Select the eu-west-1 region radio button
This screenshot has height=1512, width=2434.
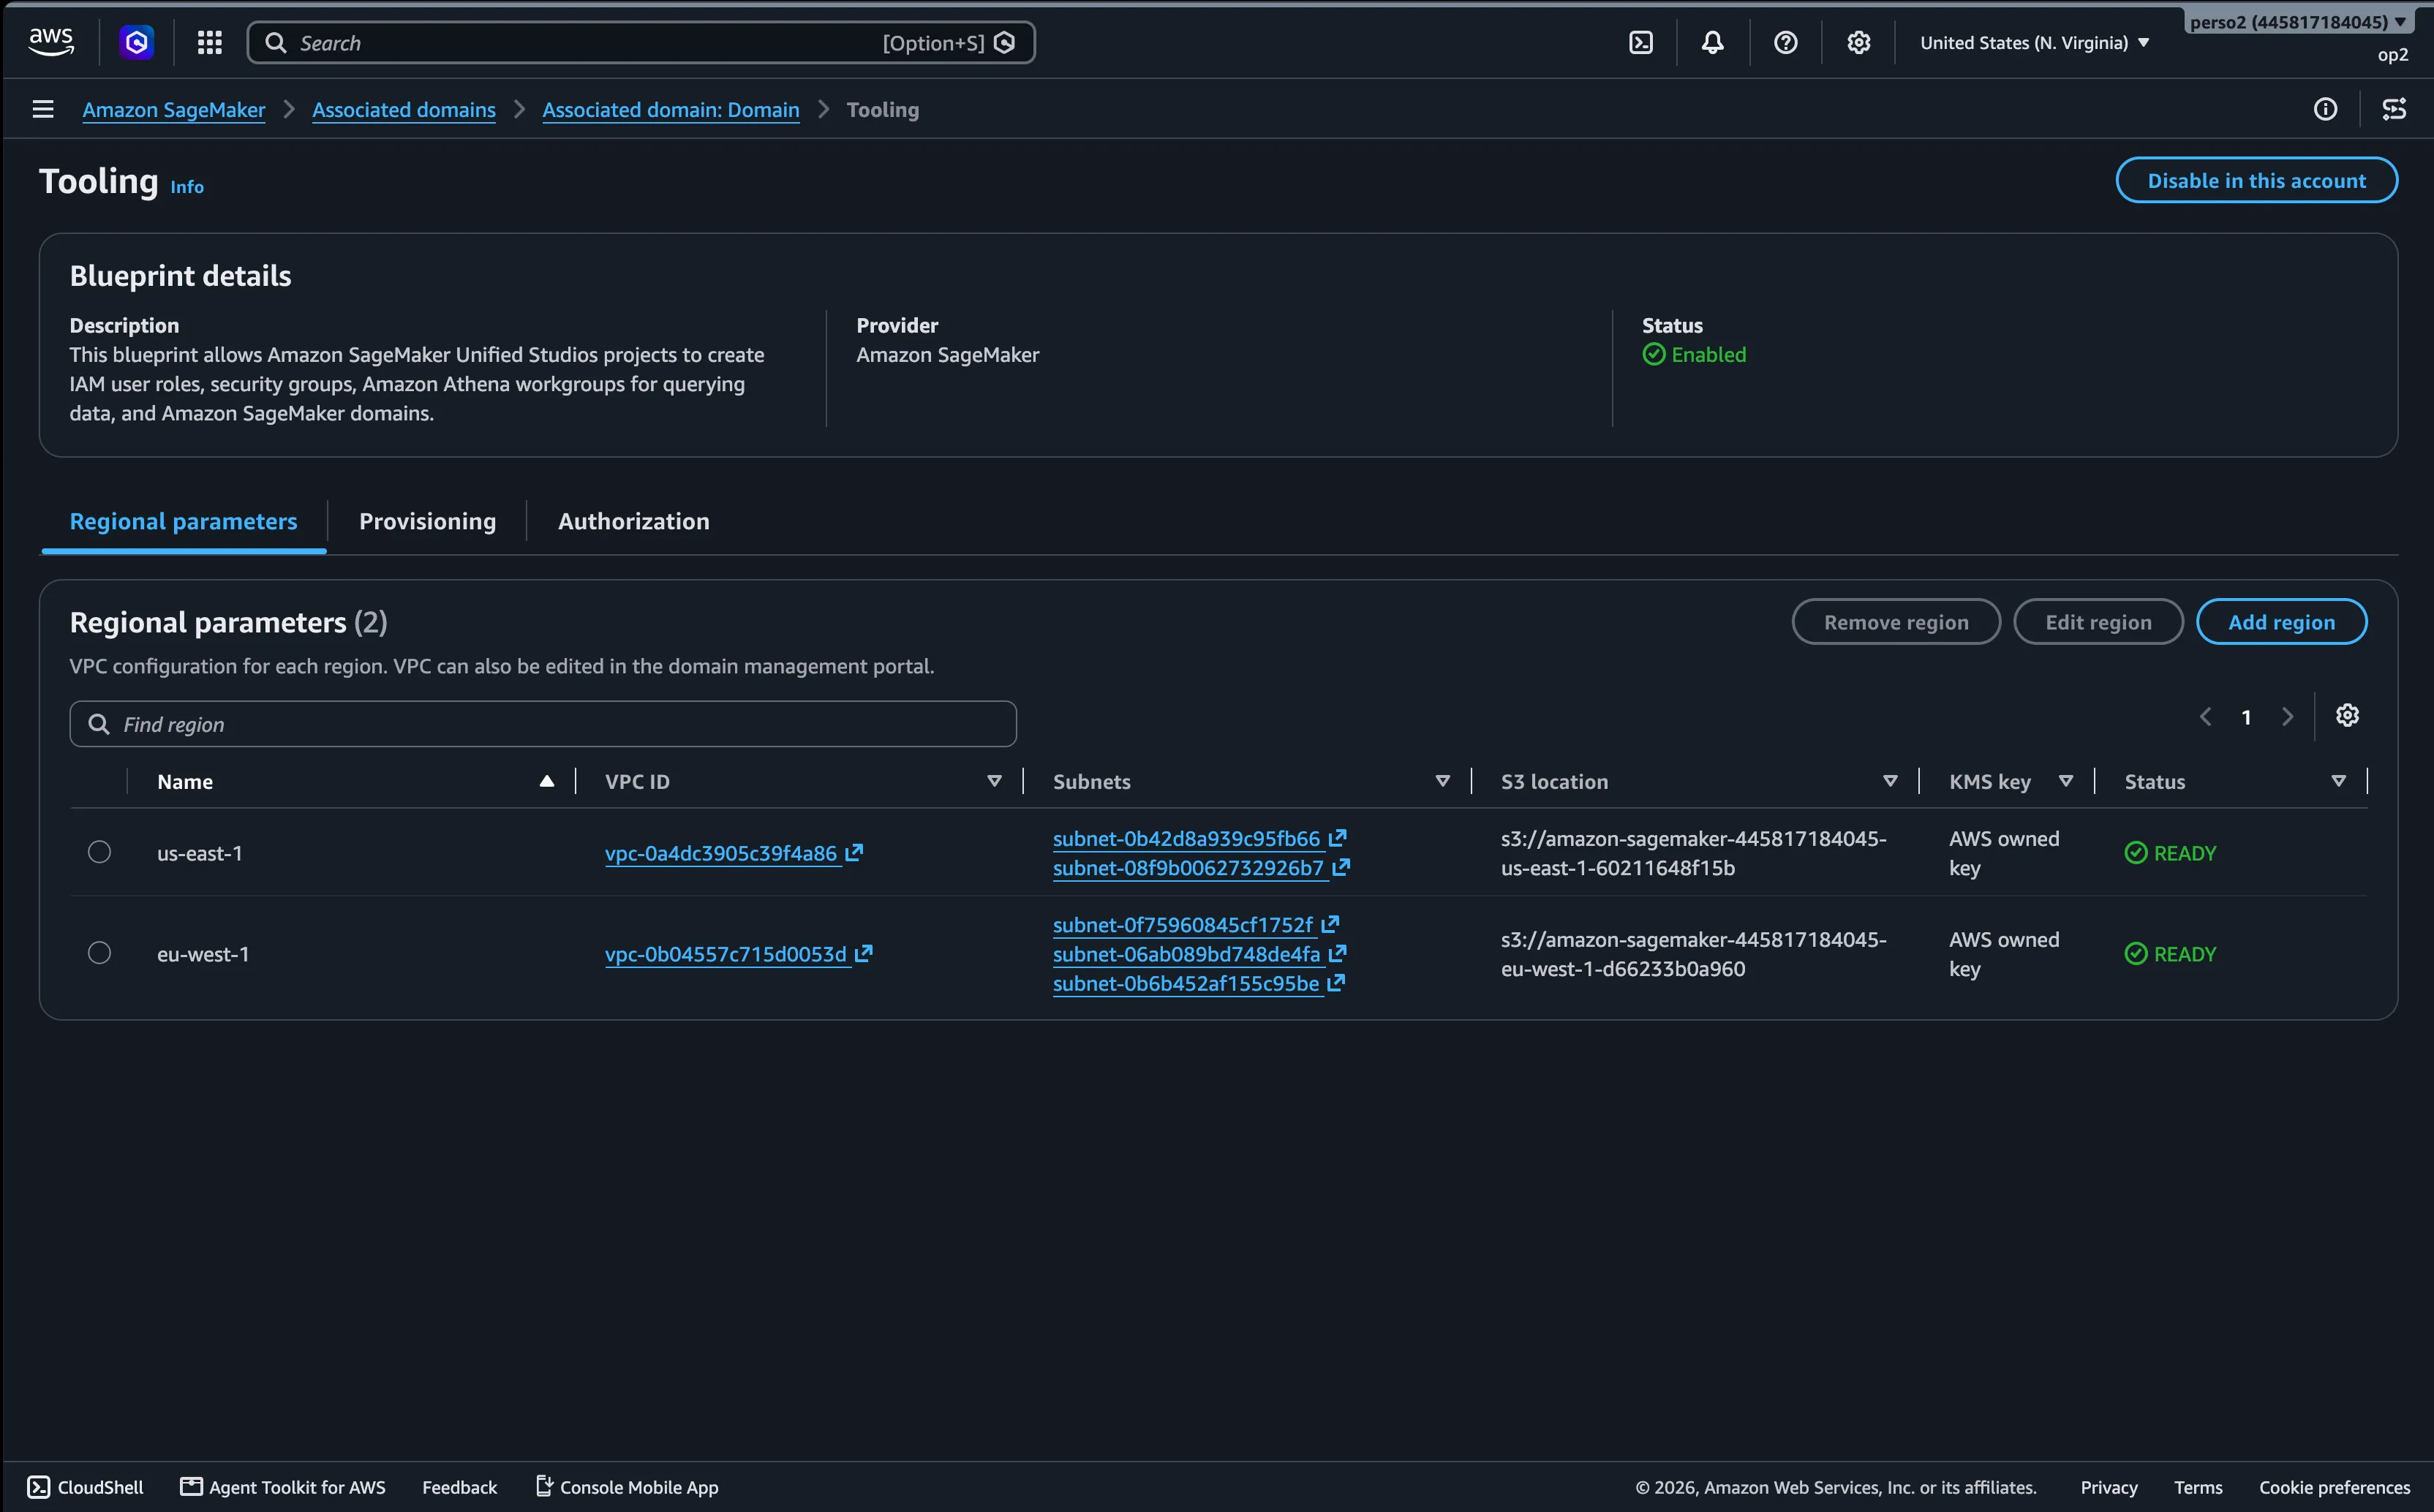tap(99, 952)
